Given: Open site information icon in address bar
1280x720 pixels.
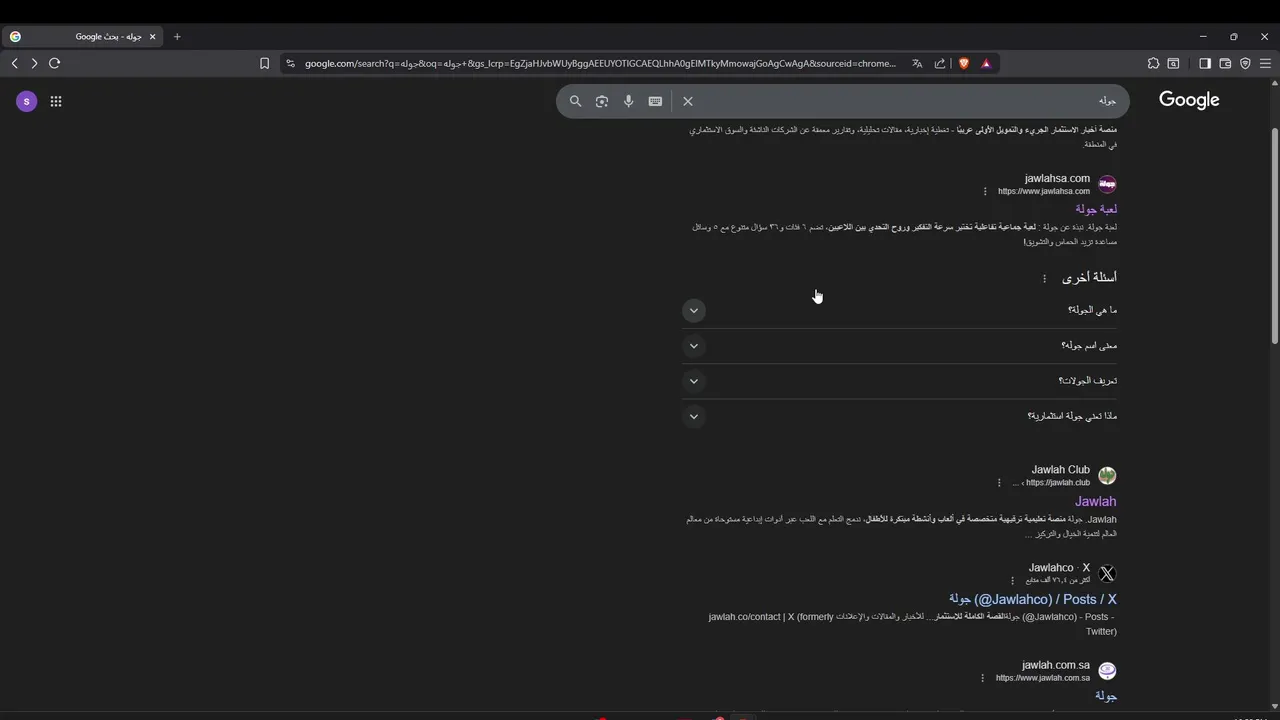Looking at the screenshot, I should (x=290, y=63).
